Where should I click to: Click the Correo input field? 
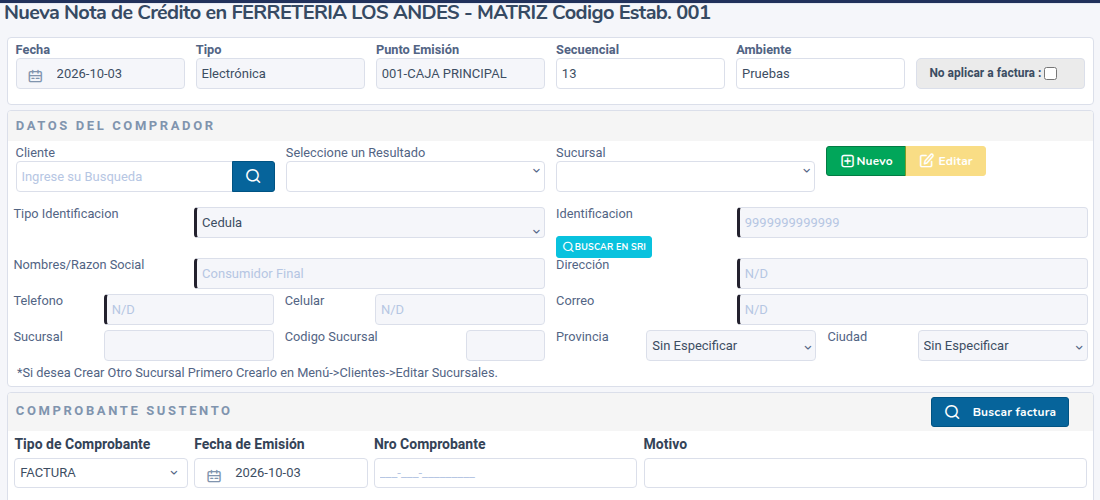pyautogui.click(x=913, y=309)
